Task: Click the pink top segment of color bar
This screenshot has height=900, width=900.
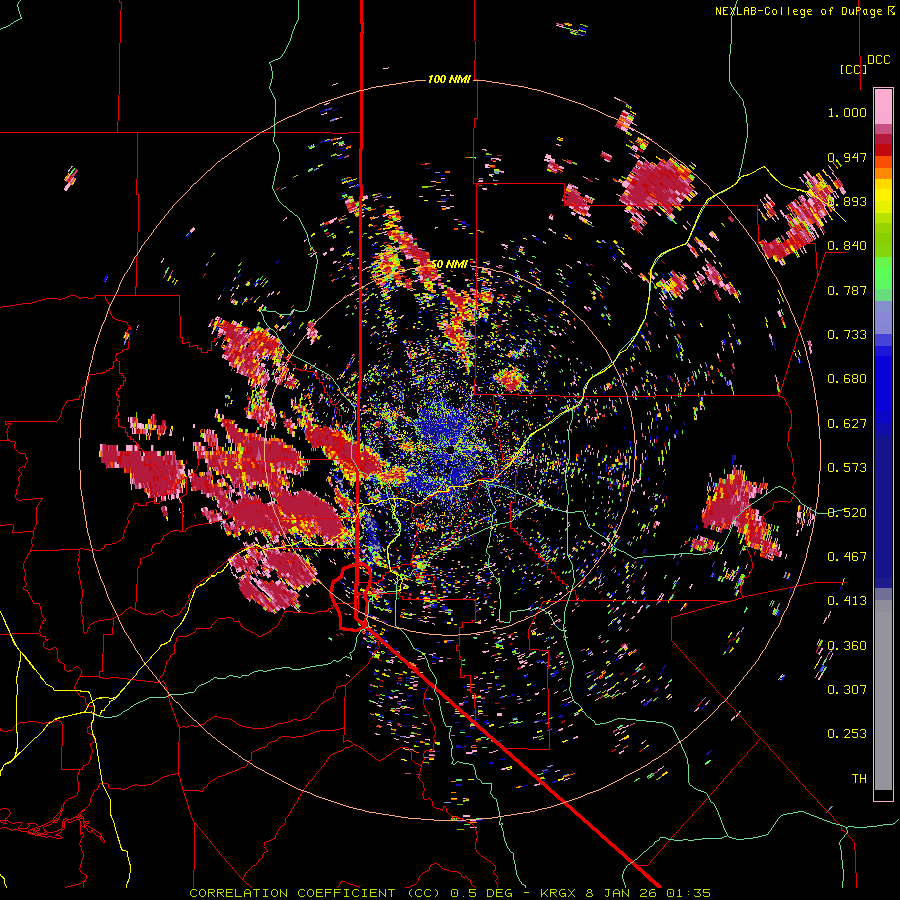Action: pyautogui.click(x=883, y=106)
